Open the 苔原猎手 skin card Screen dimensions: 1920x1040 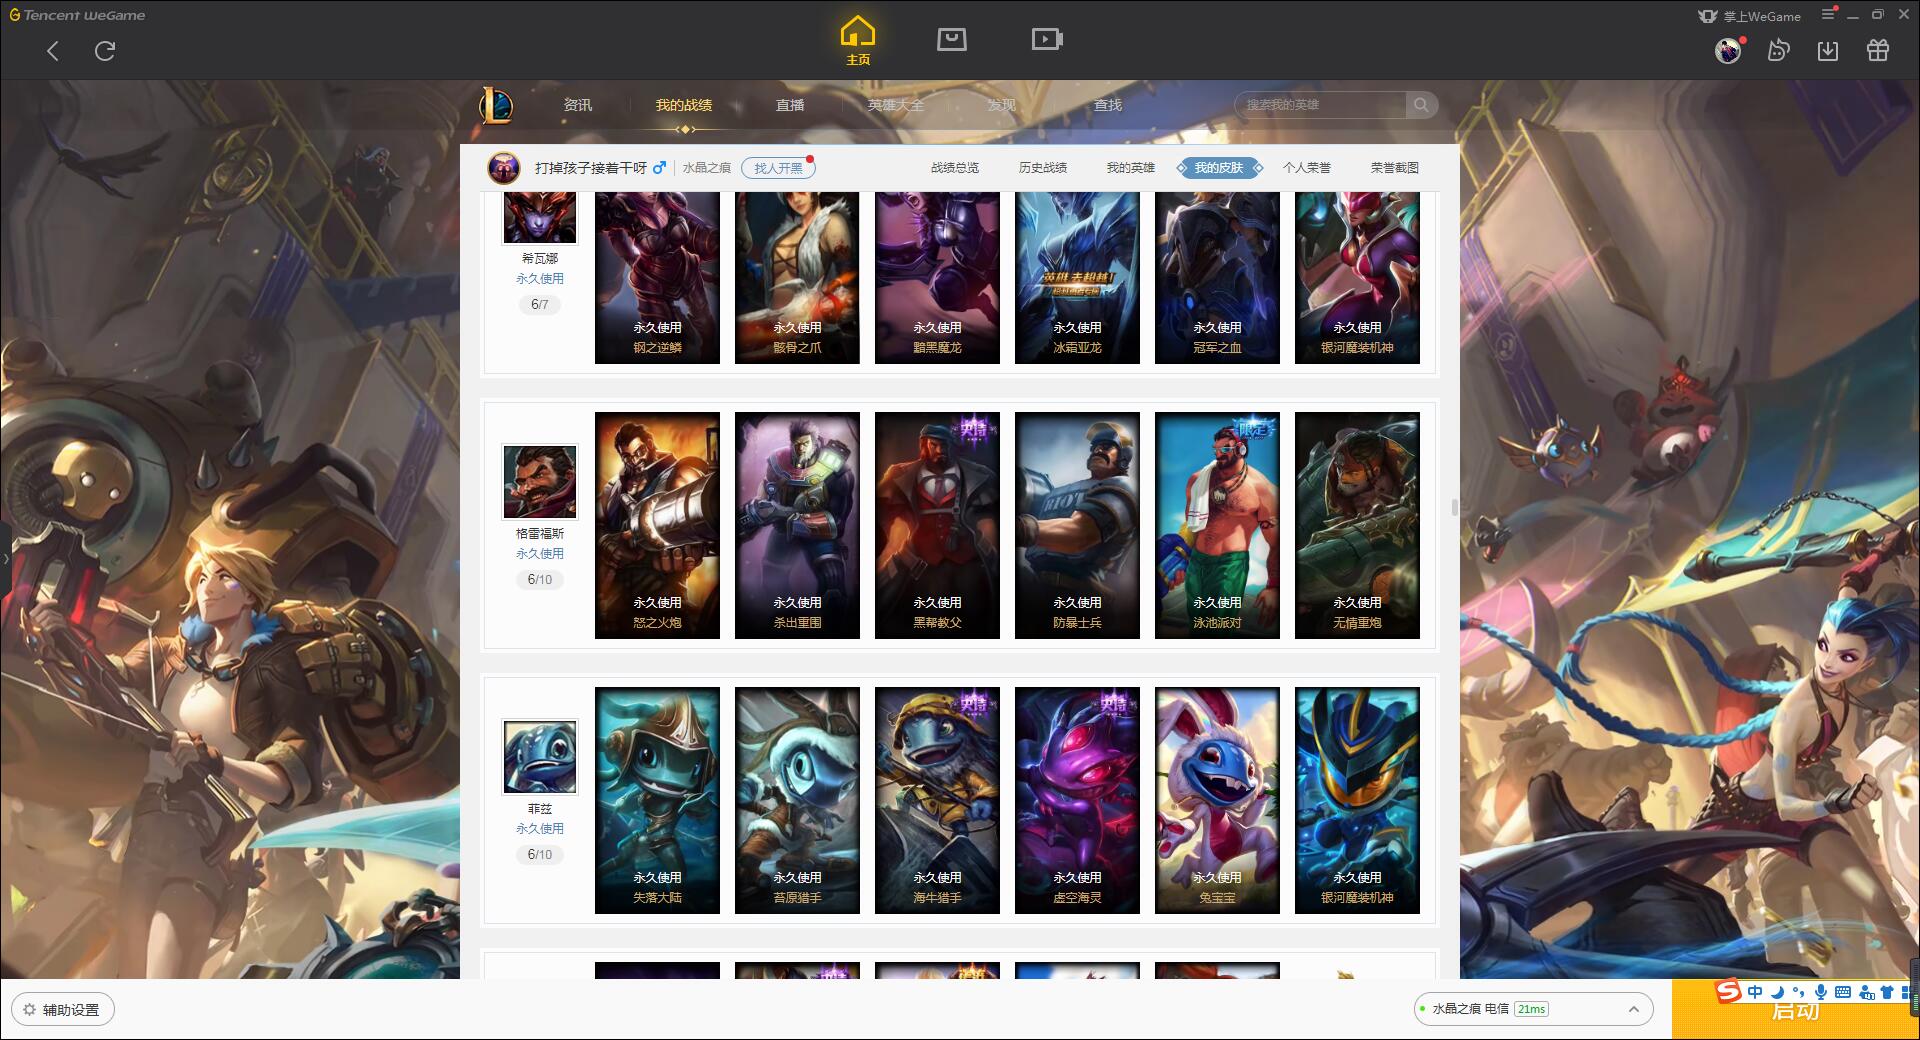coord(797,800)
